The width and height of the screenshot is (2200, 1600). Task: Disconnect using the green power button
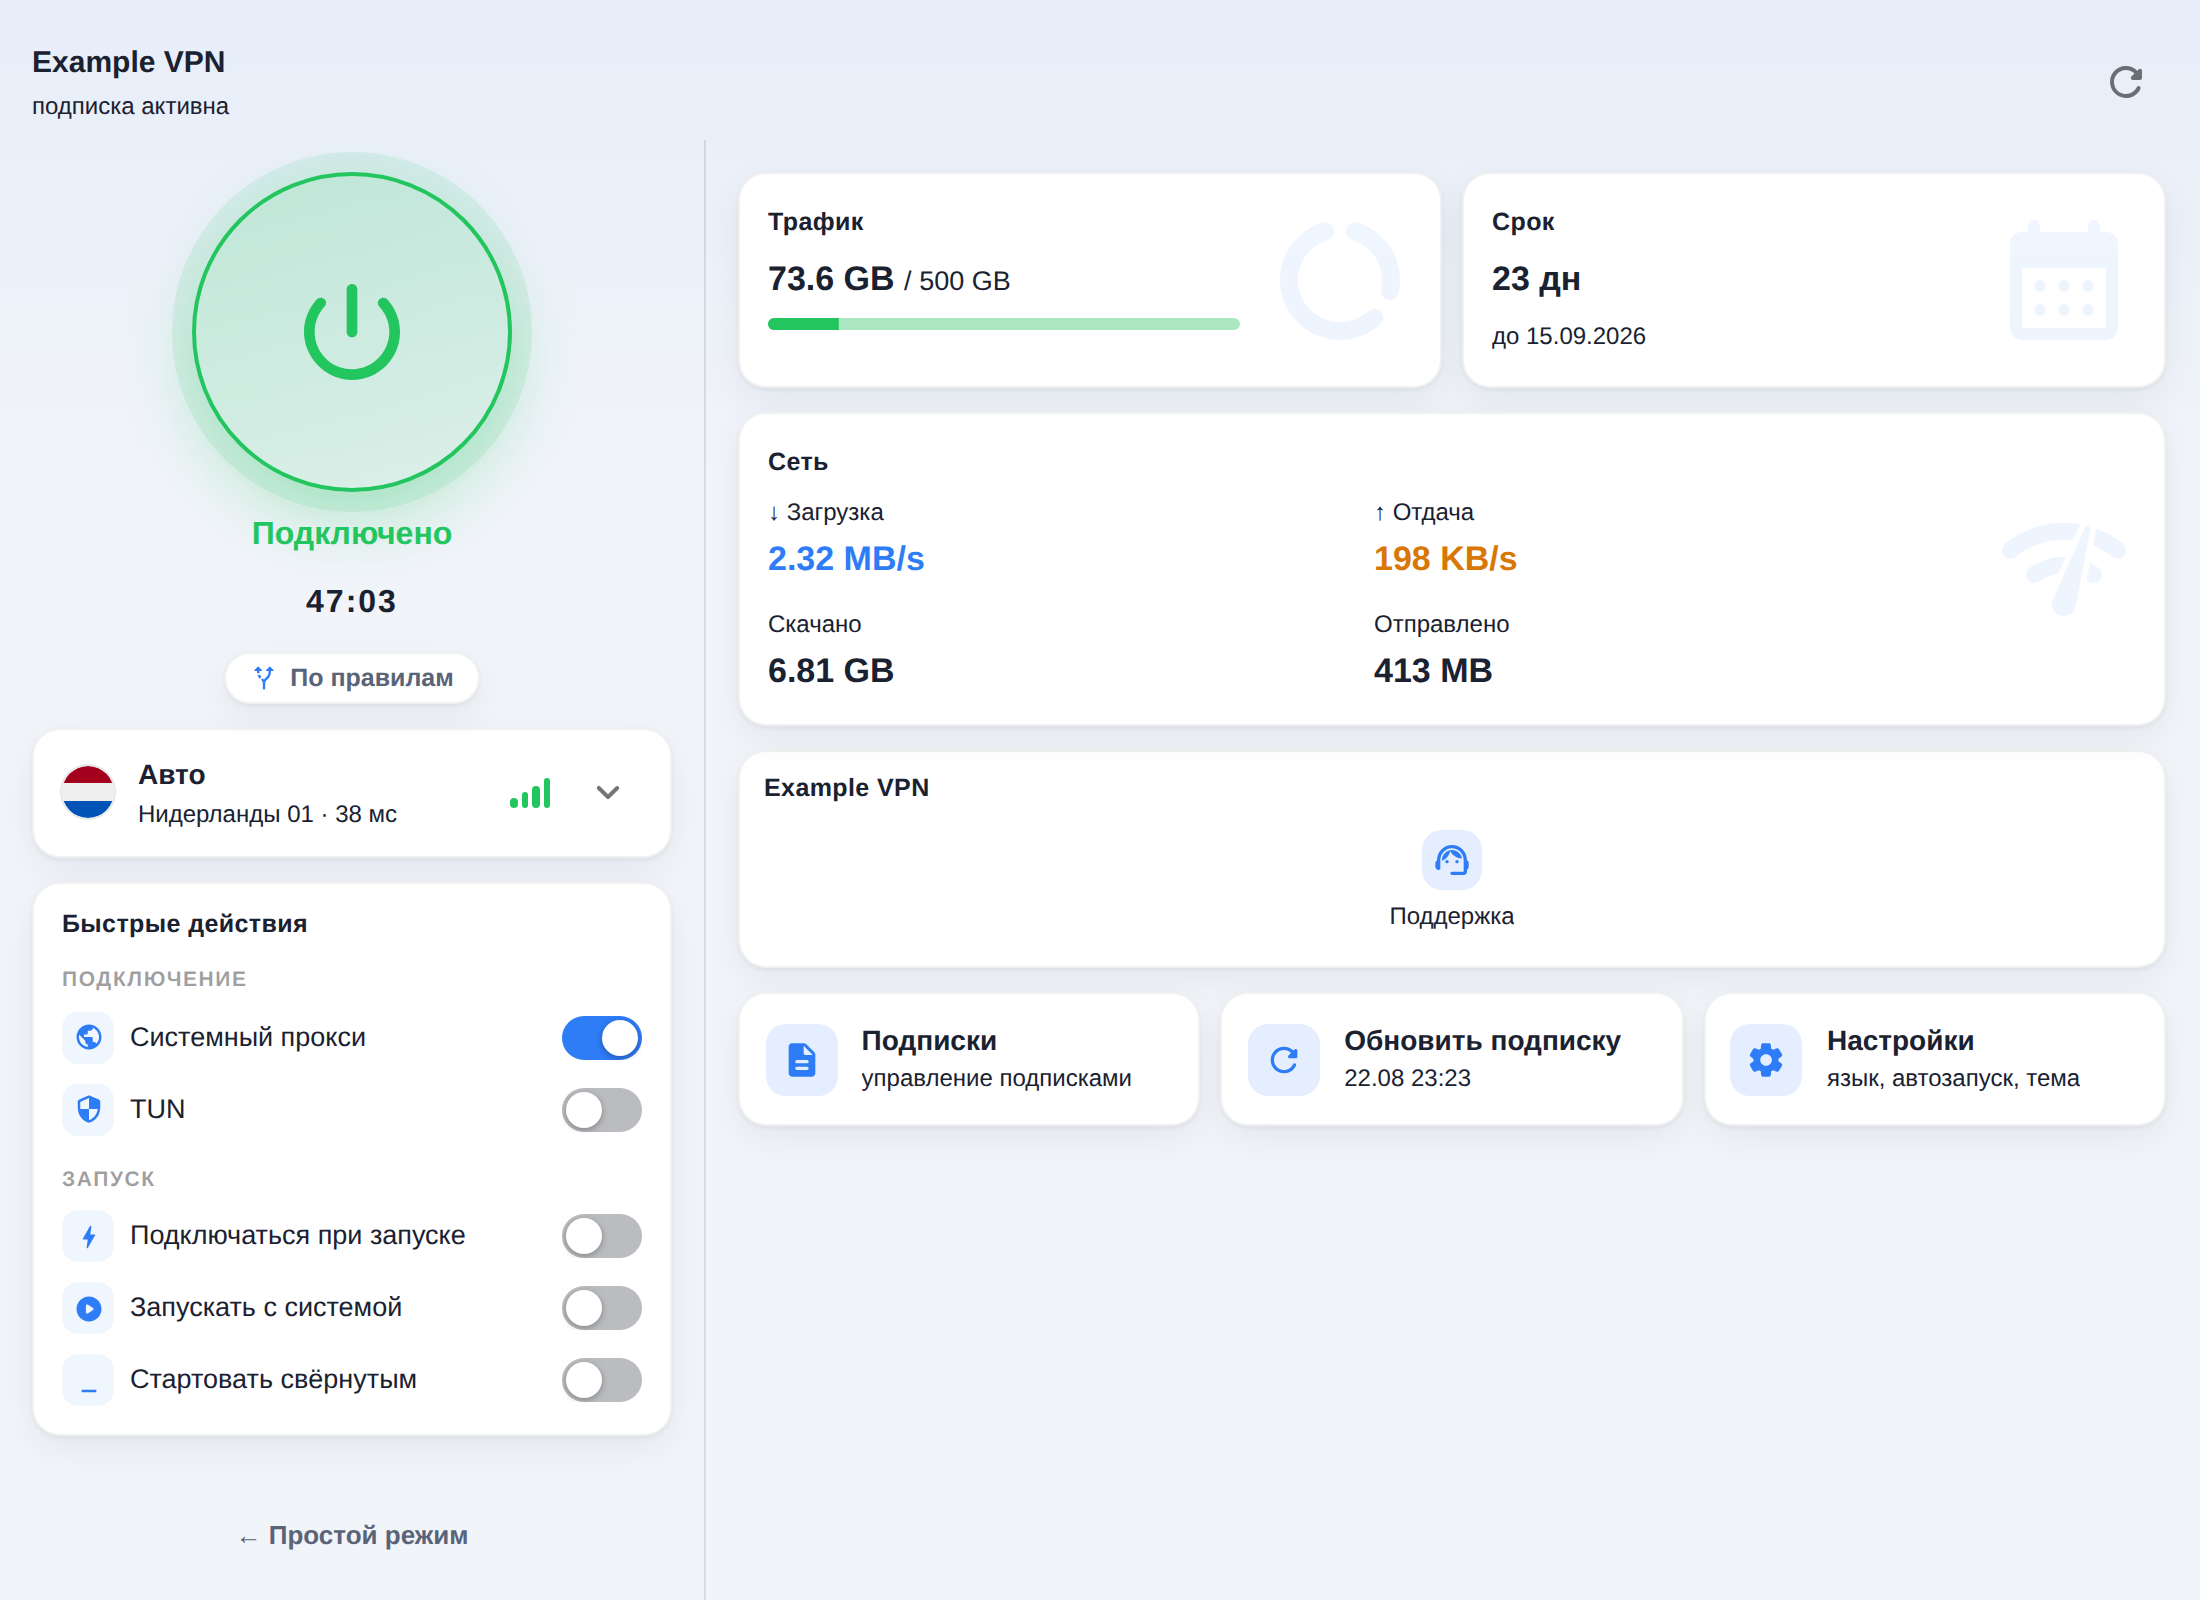(352, 332)
